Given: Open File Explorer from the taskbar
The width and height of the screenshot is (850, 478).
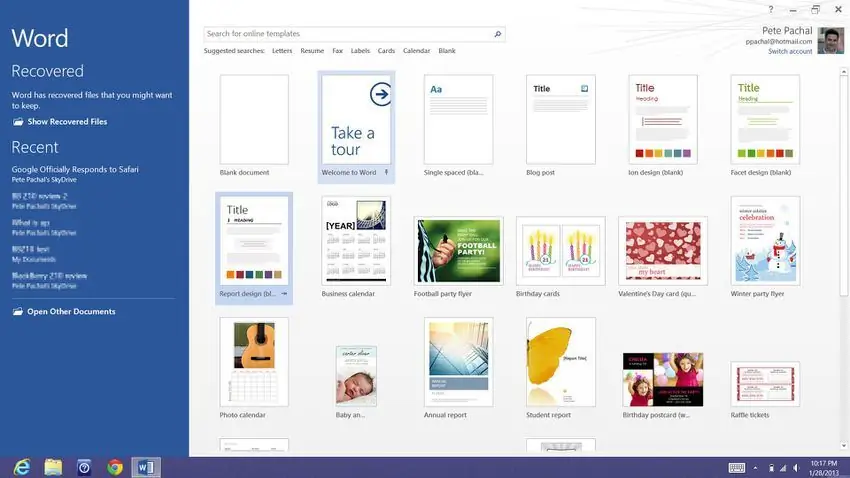Looking at the screenshot, I should 53,467.
